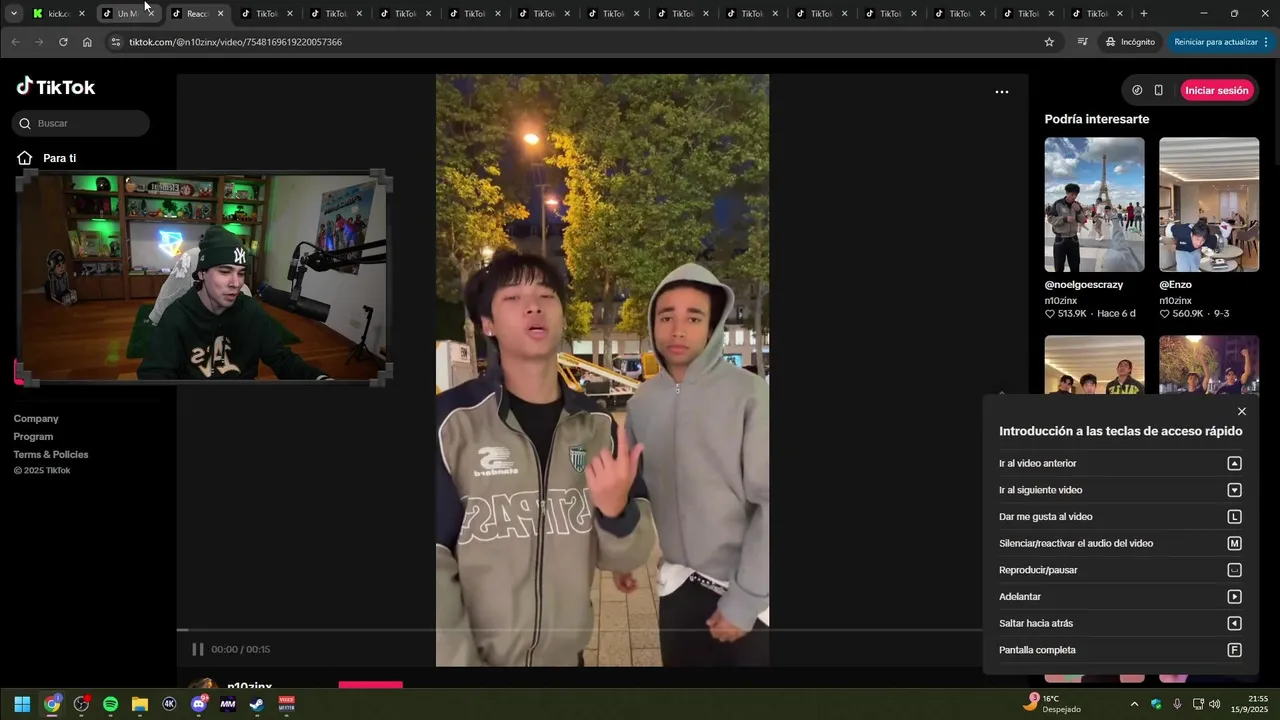Image resolution: width=1280 pixels, height=720 pixels.
Task: Open Steam from the taskbar
Action: [257, 704]
